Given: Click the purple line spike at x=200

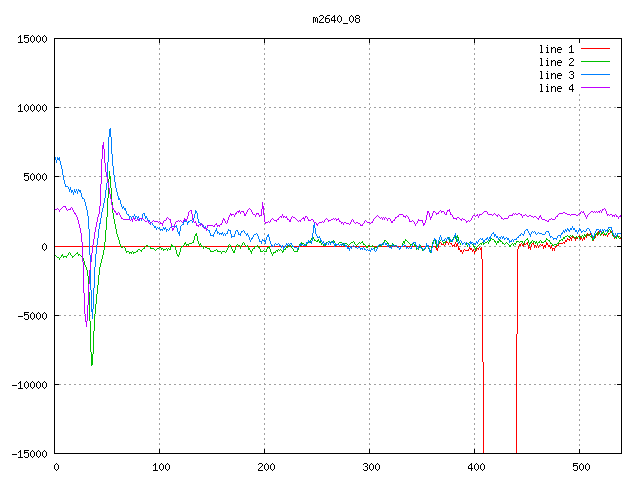Looking at the screenshot, I should click(263, 204).
